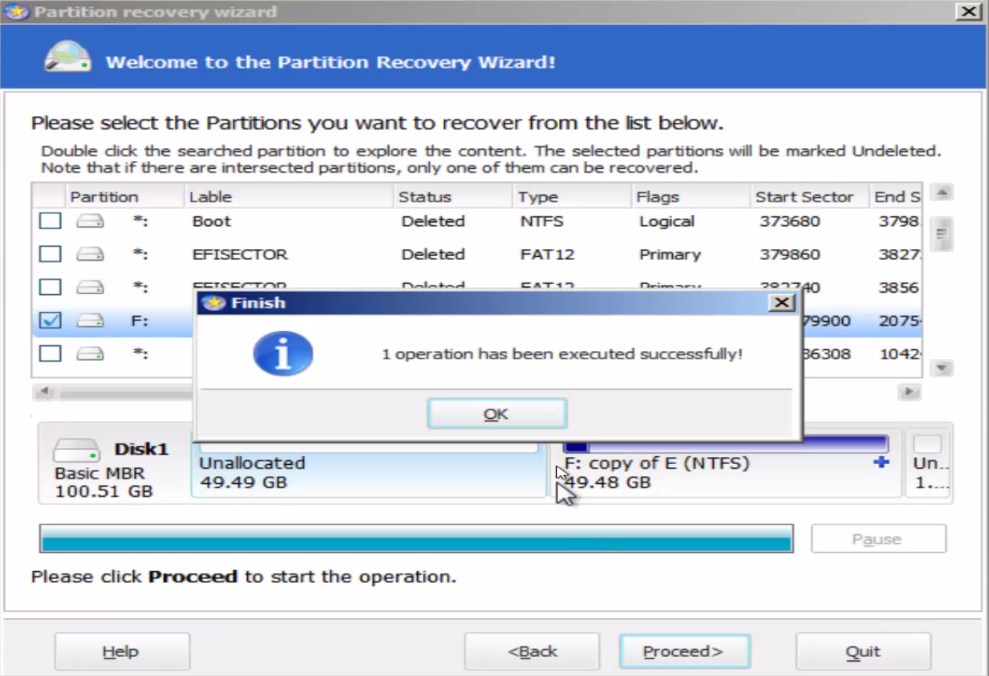Image resolution: width=989 pixels, height=676 pixels.
Task: Quit the Partition Recovery Wizard
Action: coord(863,651)
